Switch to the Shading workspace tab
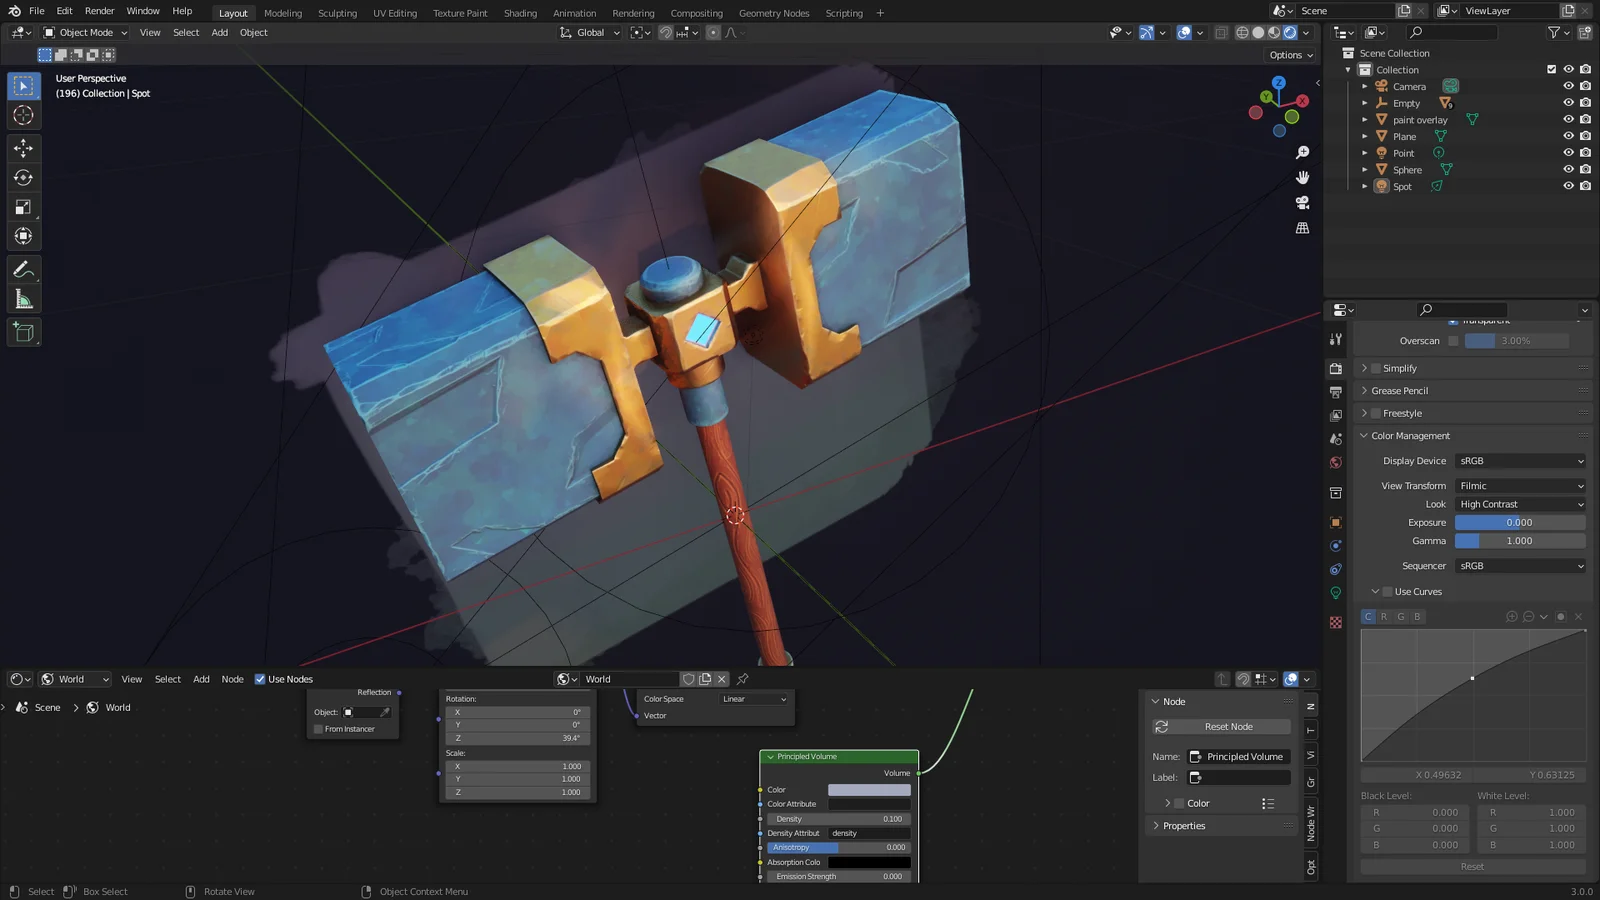The height and width of the screenshot is (900, 1600). pos(520,13)
